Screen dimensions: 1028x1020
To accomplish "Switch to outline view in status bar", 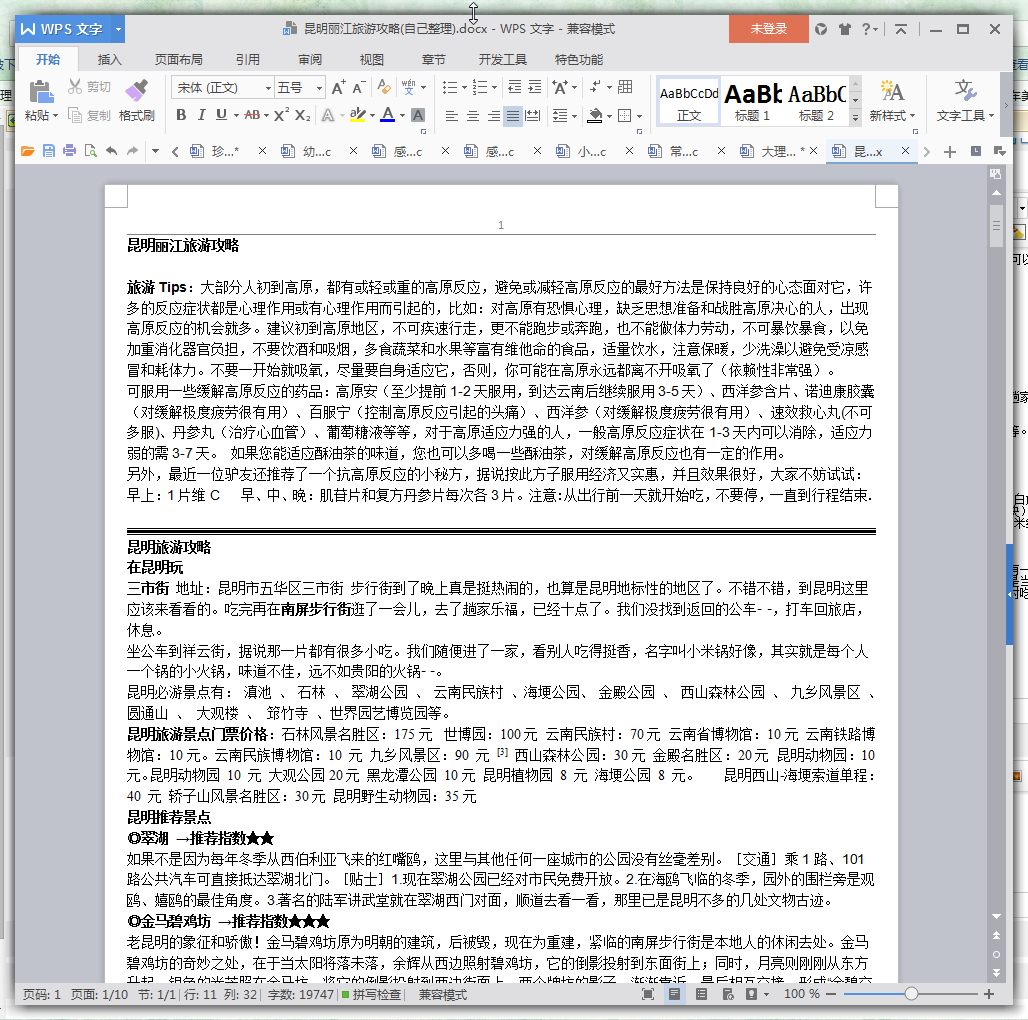I will click(x=701, y=994).
